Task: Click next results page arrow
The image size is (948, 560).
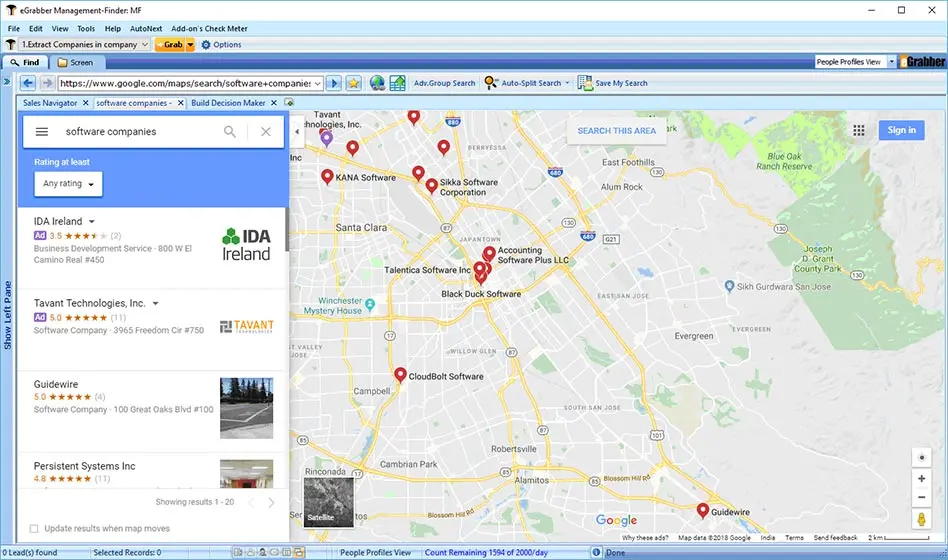Action: [x=271, y=503]
